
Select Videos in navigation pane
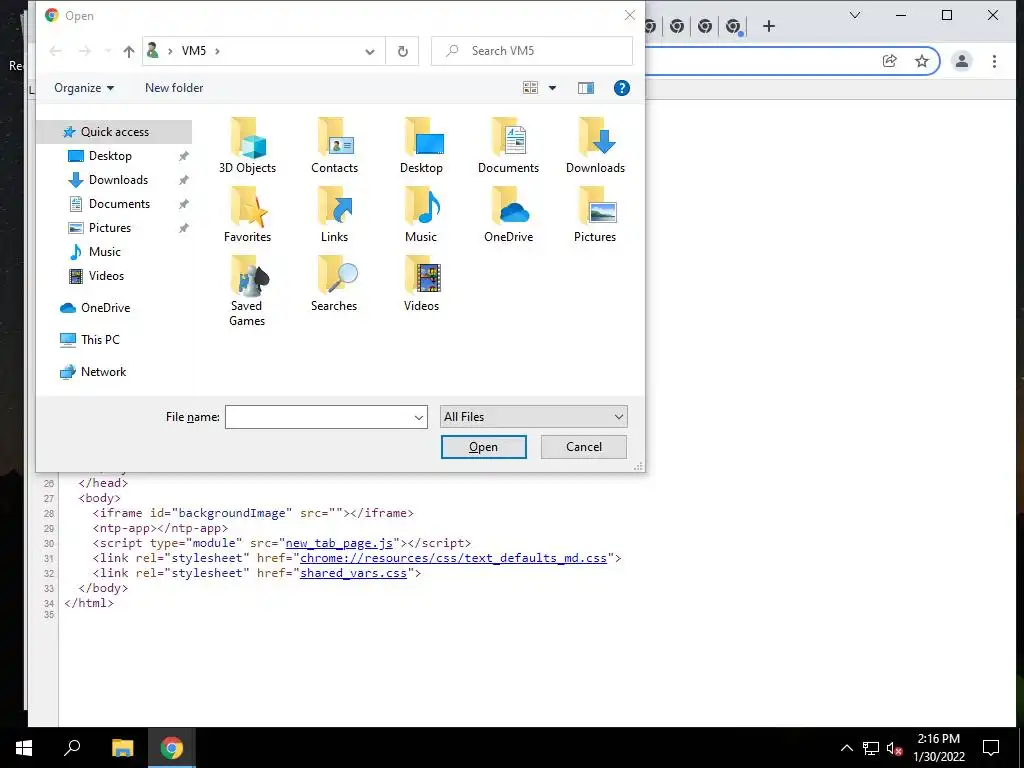106,276
